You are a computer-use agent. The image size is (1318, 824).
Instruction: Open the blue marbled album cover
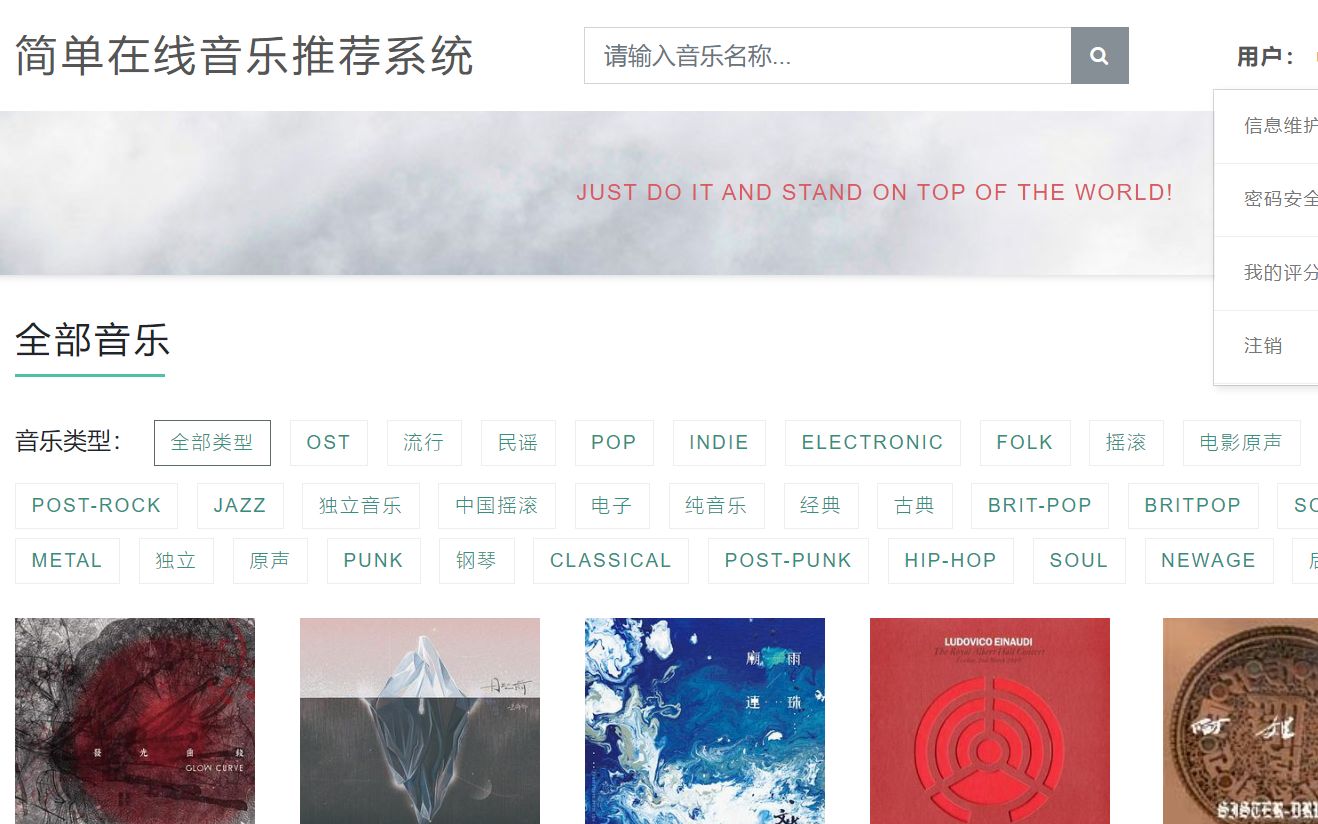(x=705, y=721)
